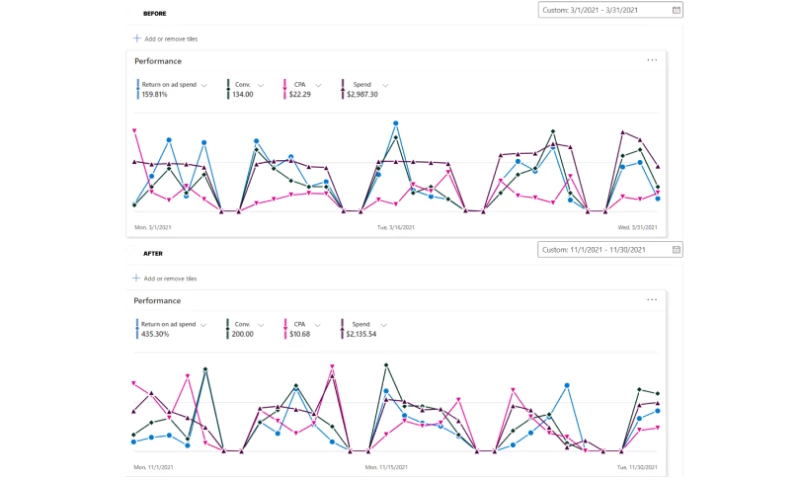Open more options on bottom Performance tile
The image size is (800, 480).
pos(652,300)
